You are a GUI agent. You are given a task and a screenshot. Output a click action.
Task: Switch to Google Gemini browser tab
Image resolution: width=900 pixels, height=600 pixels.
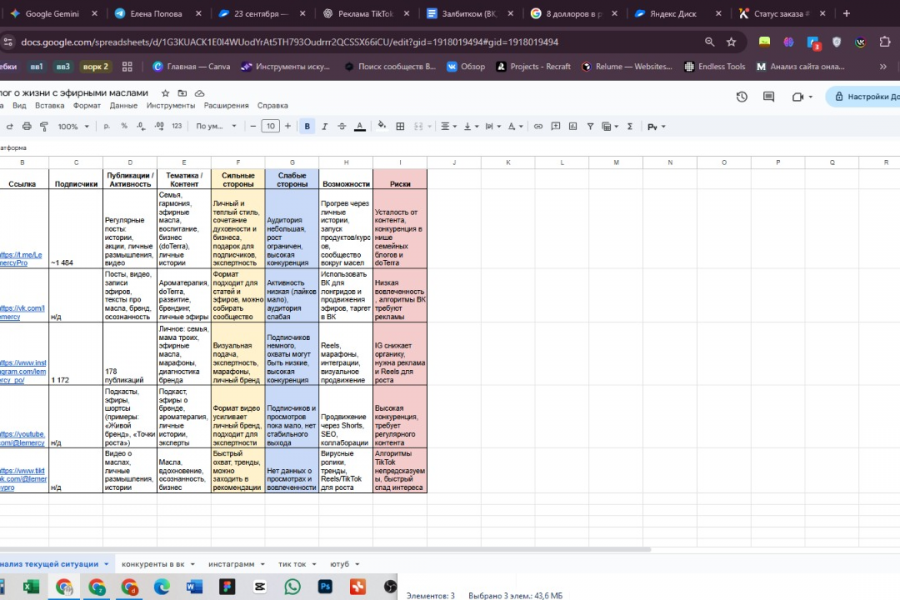(x=52, y=14)
